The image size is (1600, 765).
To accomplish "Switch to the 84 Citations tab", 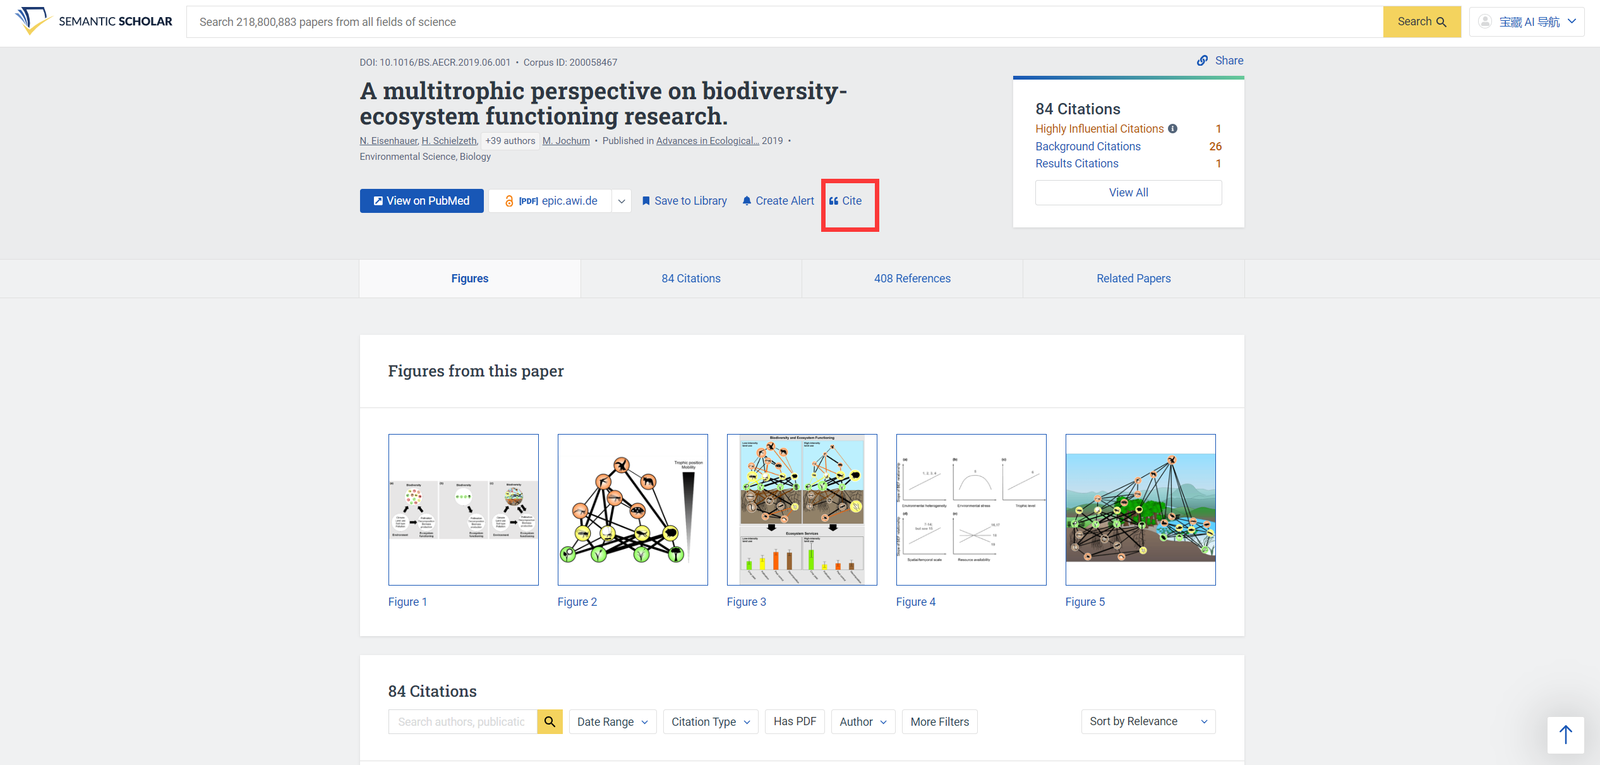I will [691, 279].
